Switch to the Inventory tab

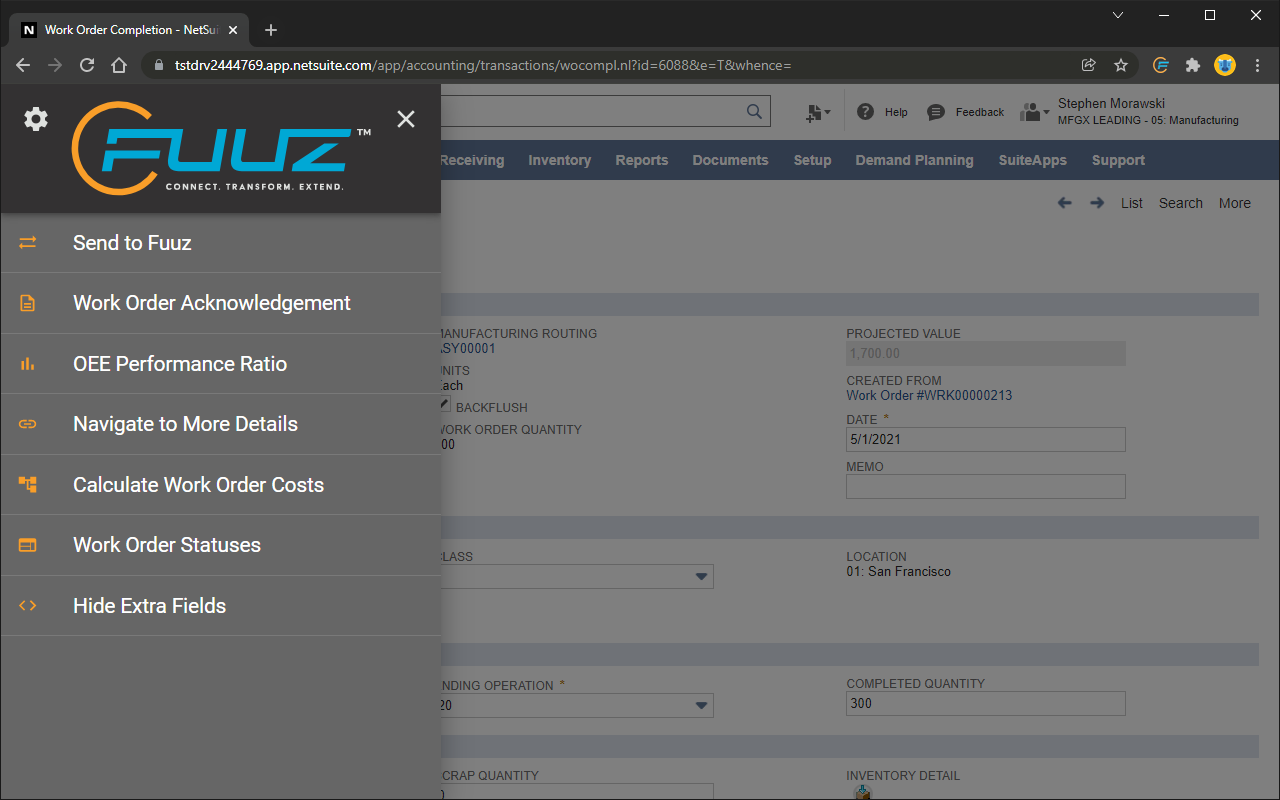coord(559,160)
